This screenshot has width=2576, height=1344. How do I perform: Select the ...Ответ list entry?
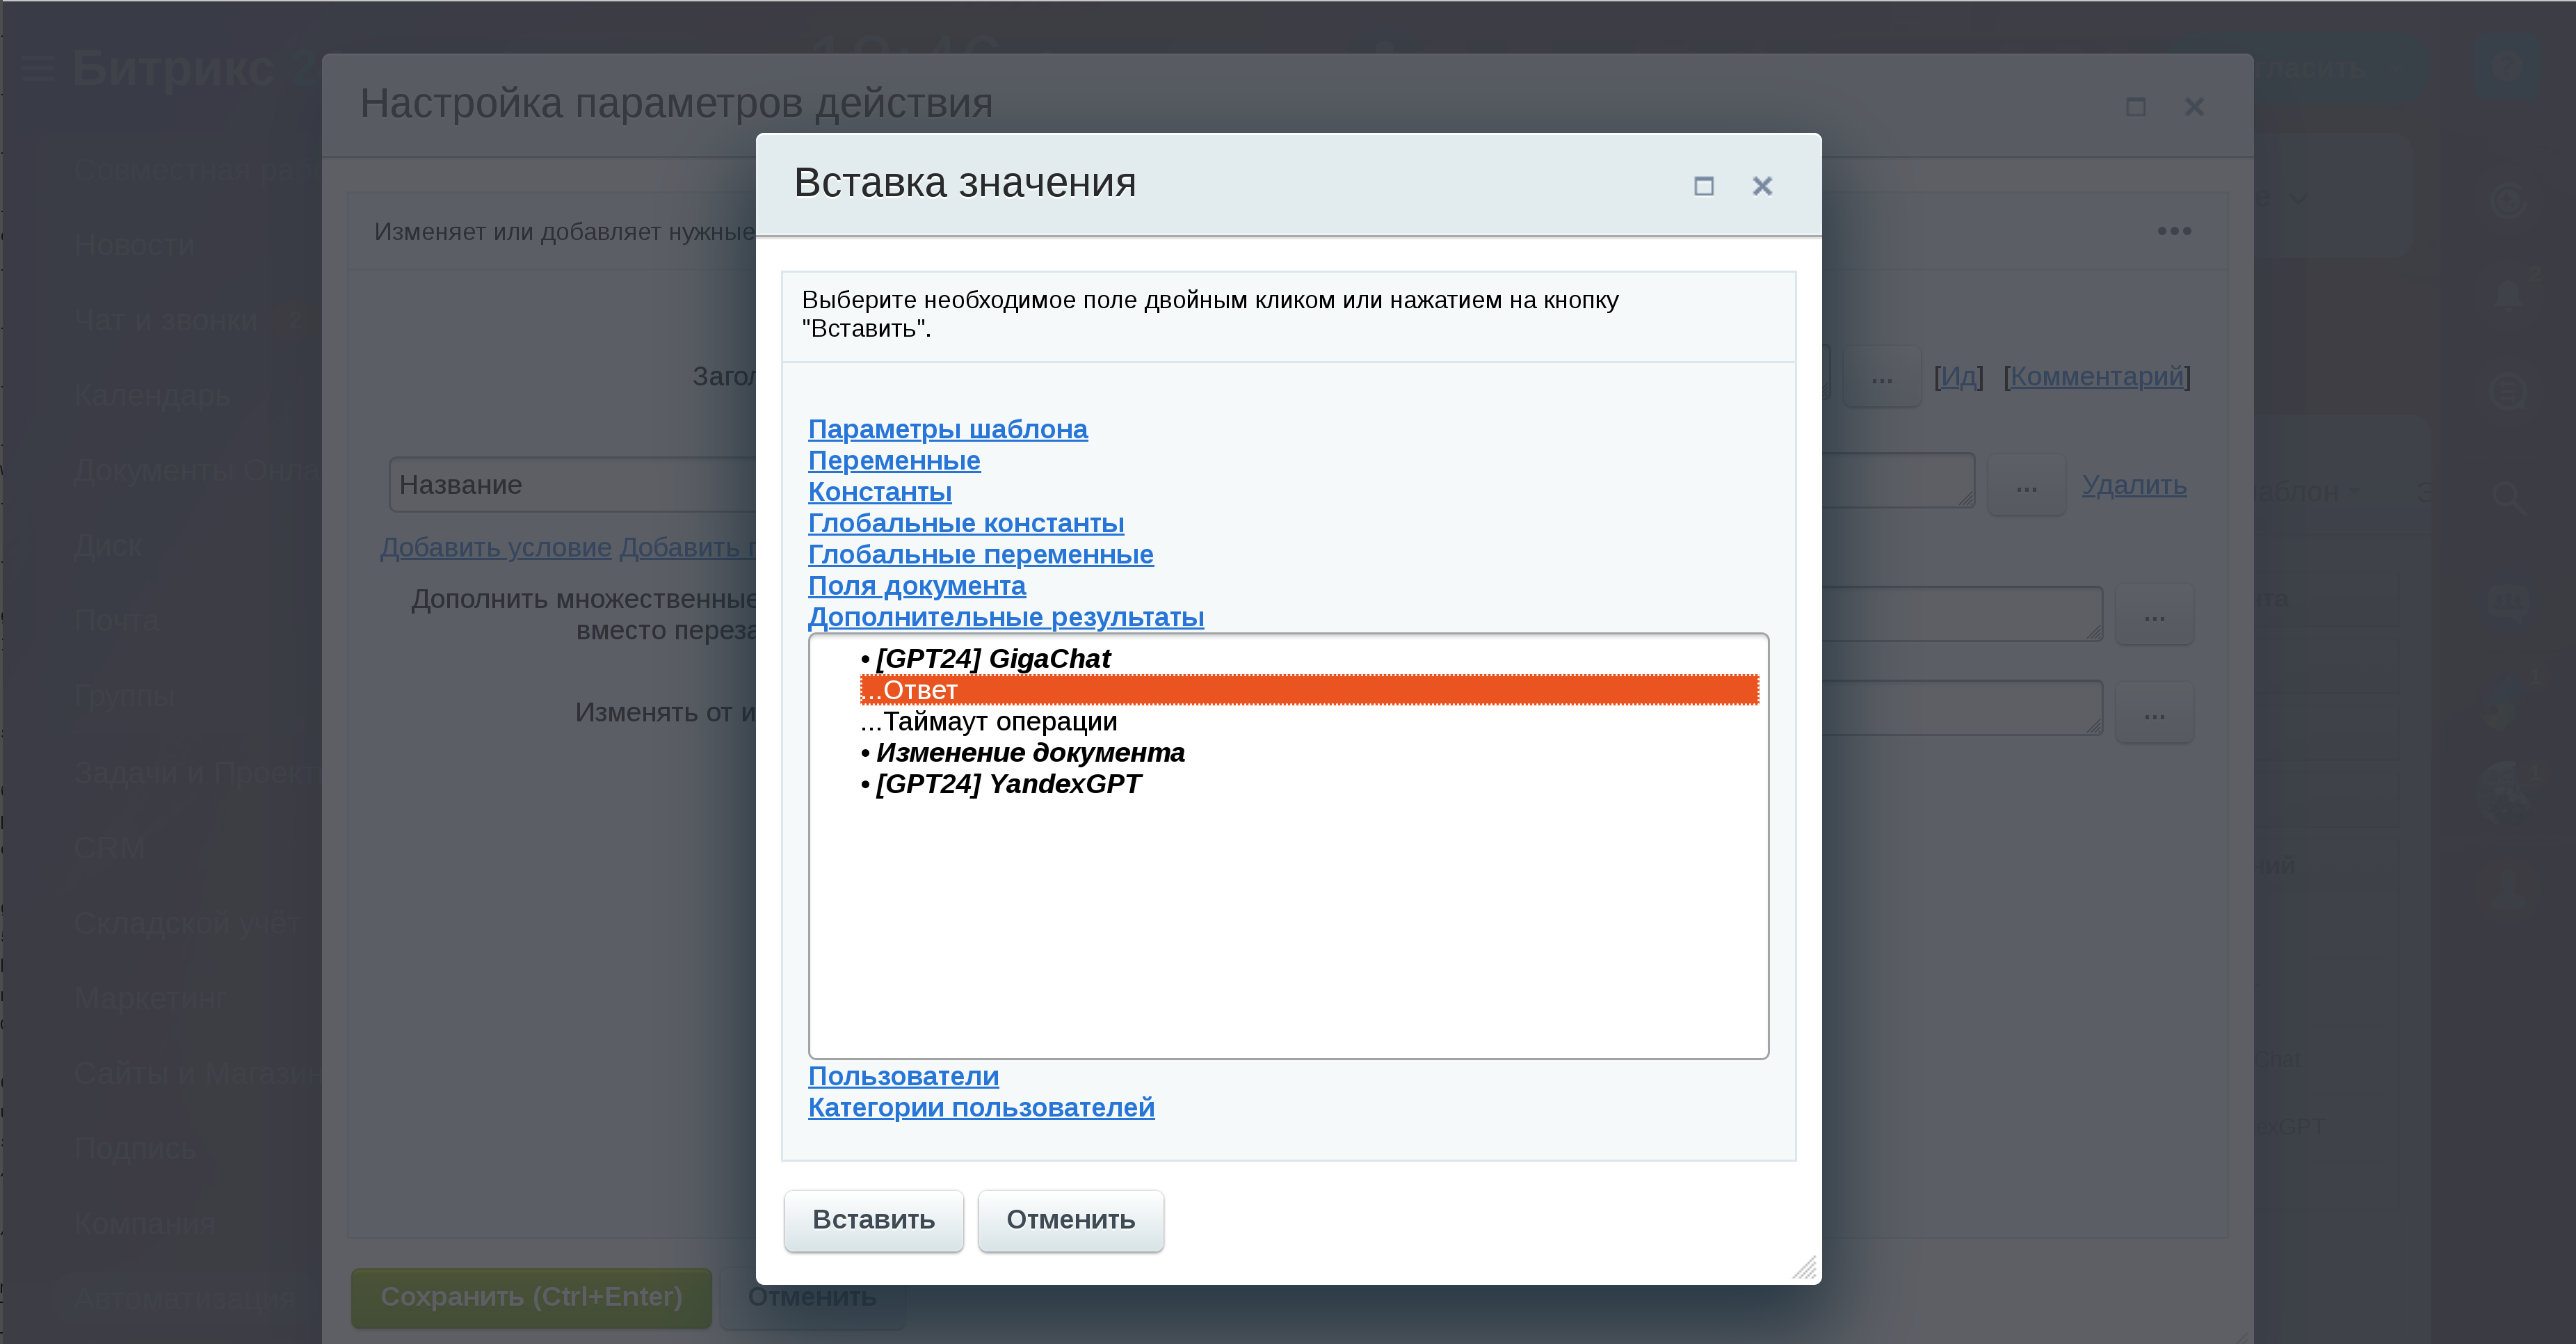[x=1309, y=690]
